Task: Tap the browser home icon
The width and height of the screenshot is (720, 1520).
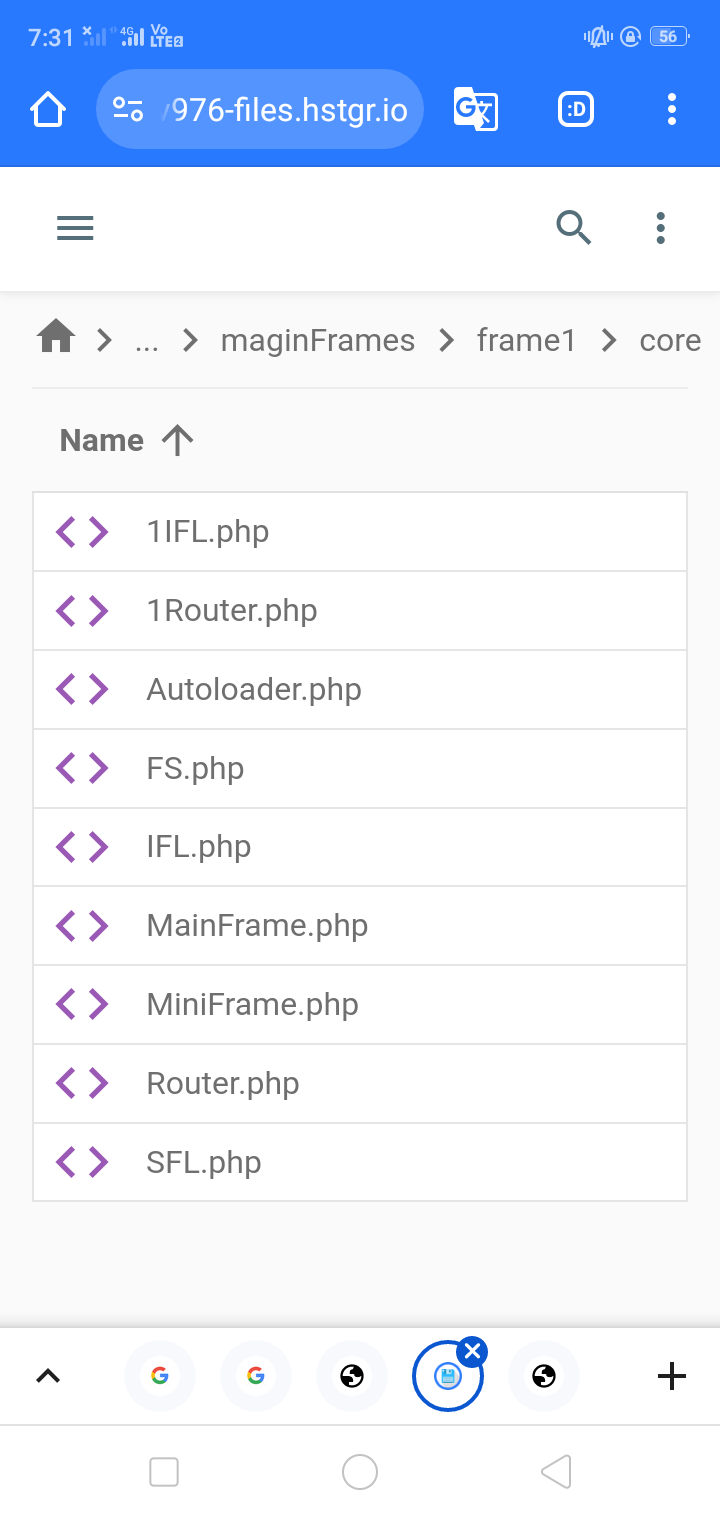Action: (48, 109)
